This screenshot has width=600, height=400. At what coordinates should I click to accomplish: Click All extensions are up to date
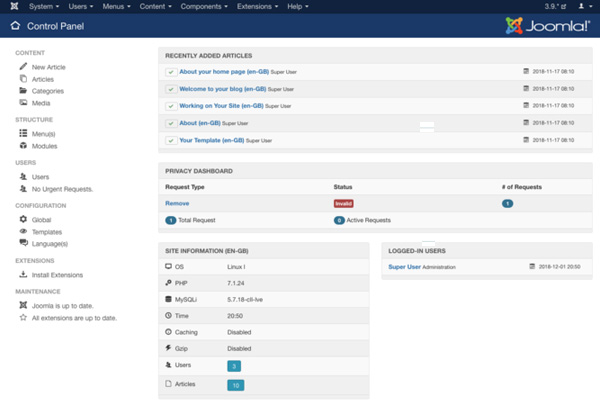point(74,318)
